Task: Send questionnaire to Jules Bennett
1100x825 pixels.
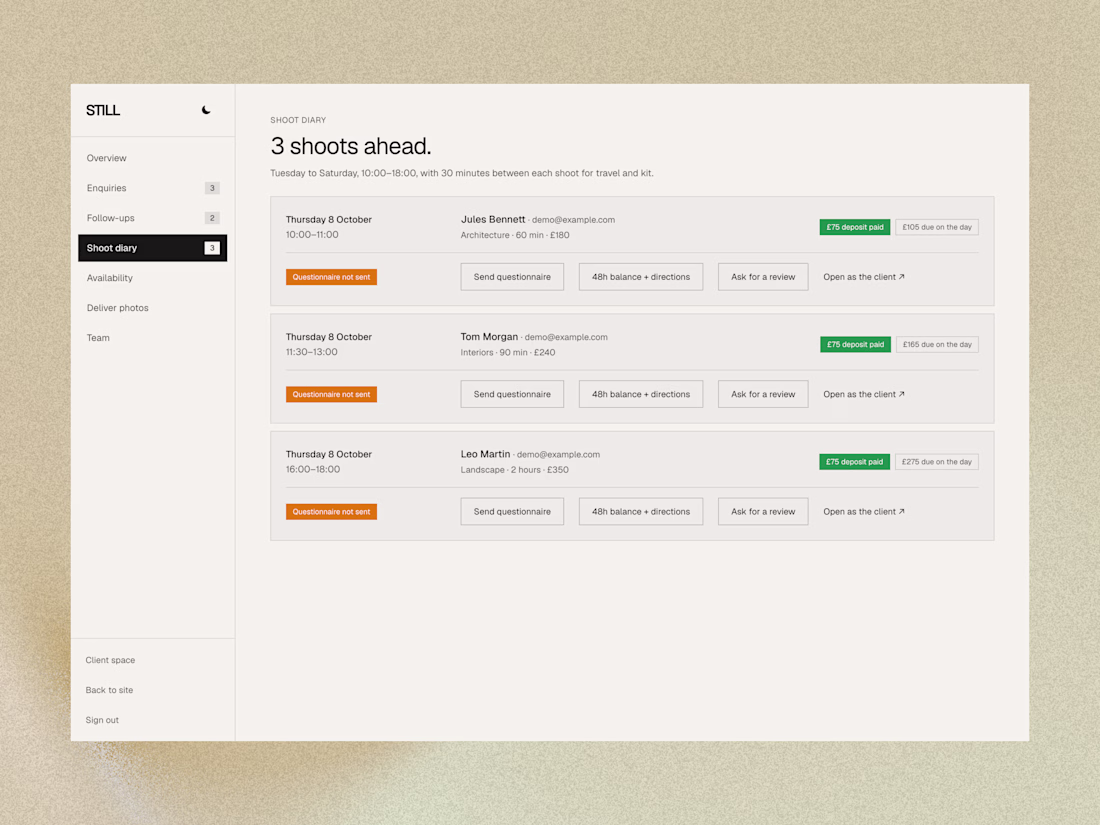Action: pos(512,277)
